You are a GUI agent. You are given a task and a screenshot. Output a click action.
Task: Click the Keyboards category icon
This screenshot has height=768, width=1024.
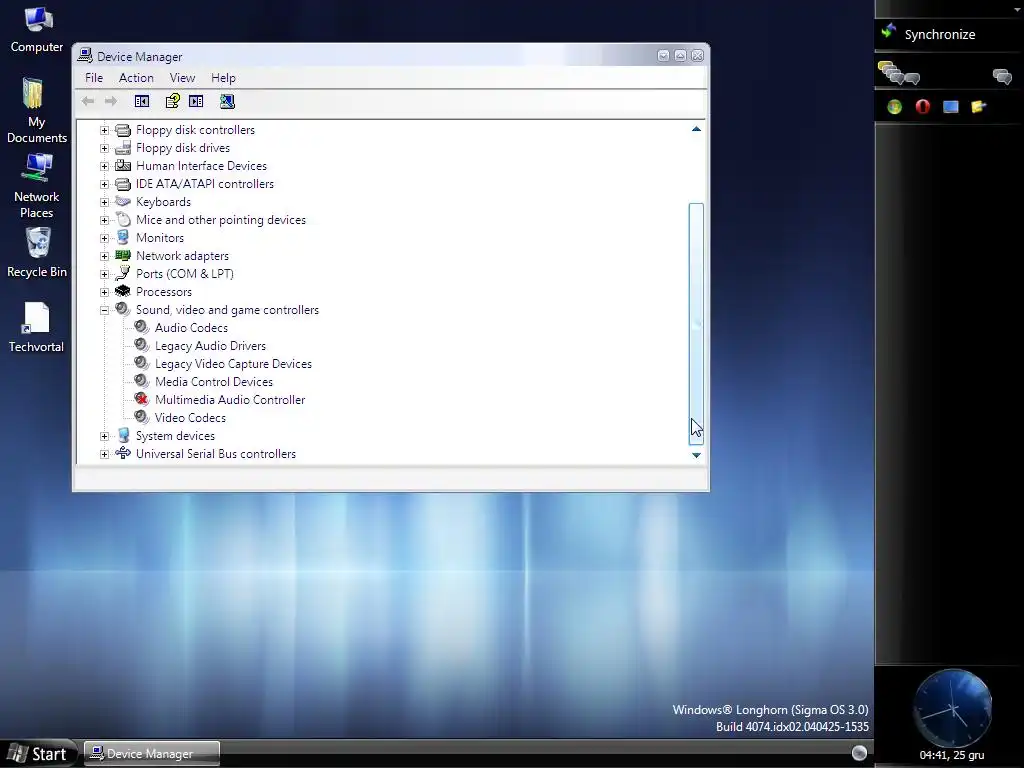pos(123,201)
